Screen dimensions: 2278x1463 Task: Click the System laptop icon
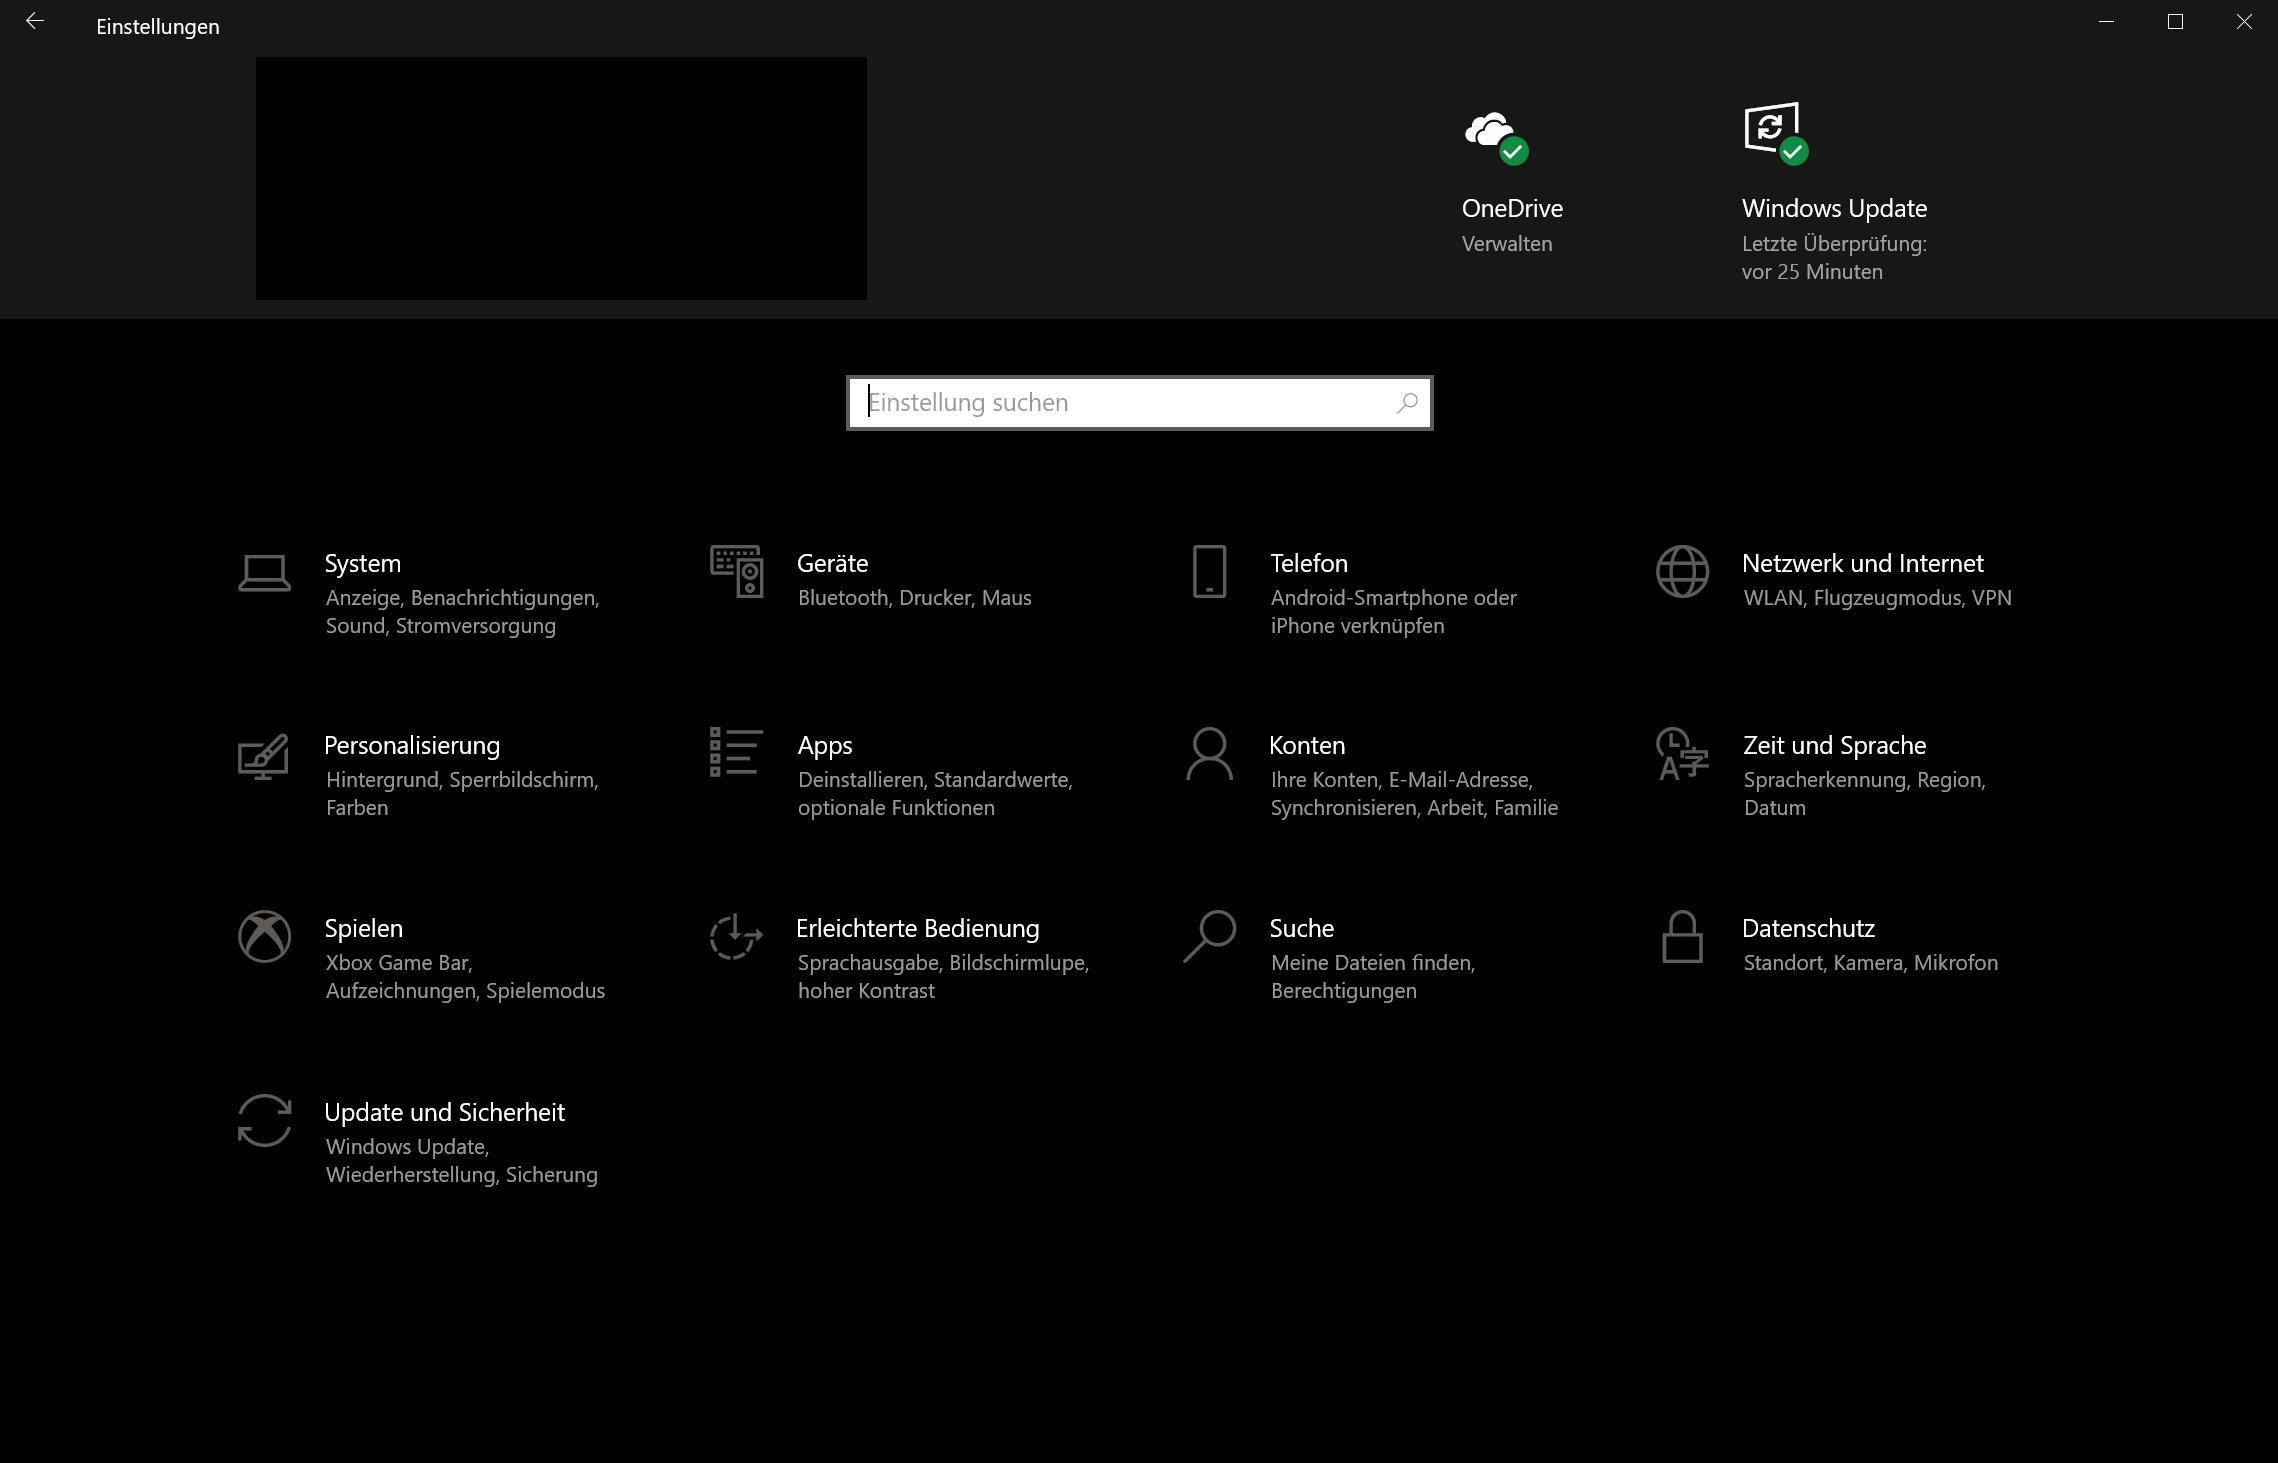265,574
